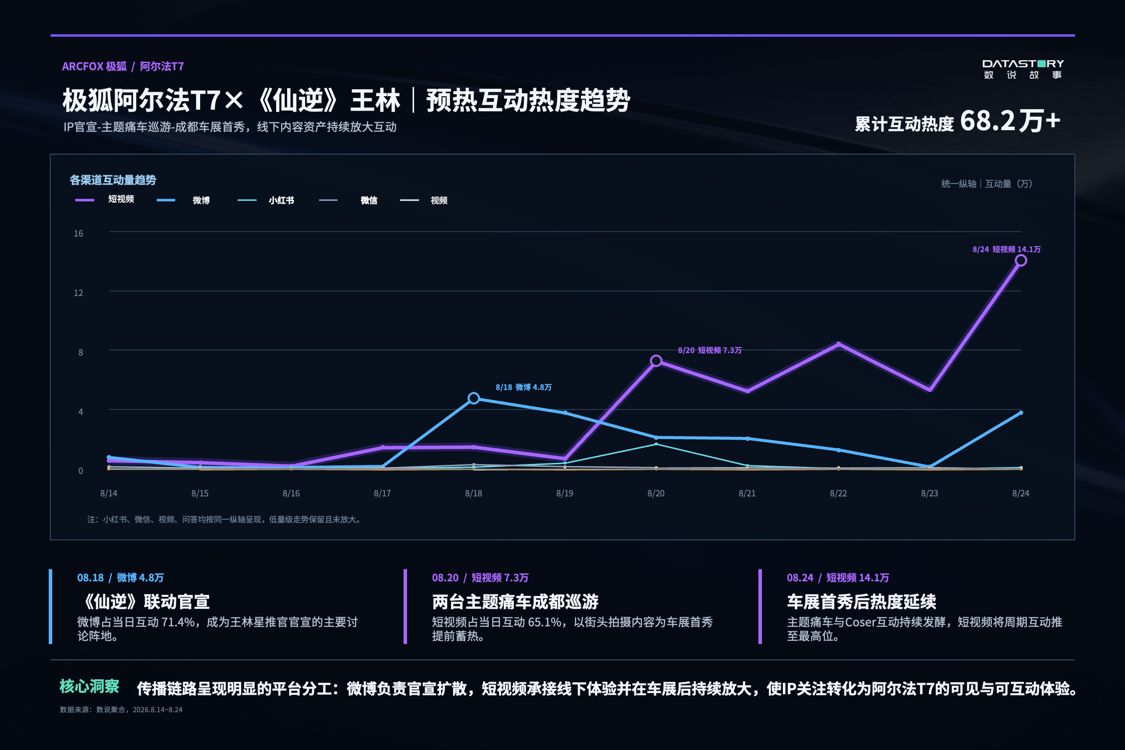1125x750 pixels.
Task: Click the 累计互动热度 label
Action: [x=904, y=124]
